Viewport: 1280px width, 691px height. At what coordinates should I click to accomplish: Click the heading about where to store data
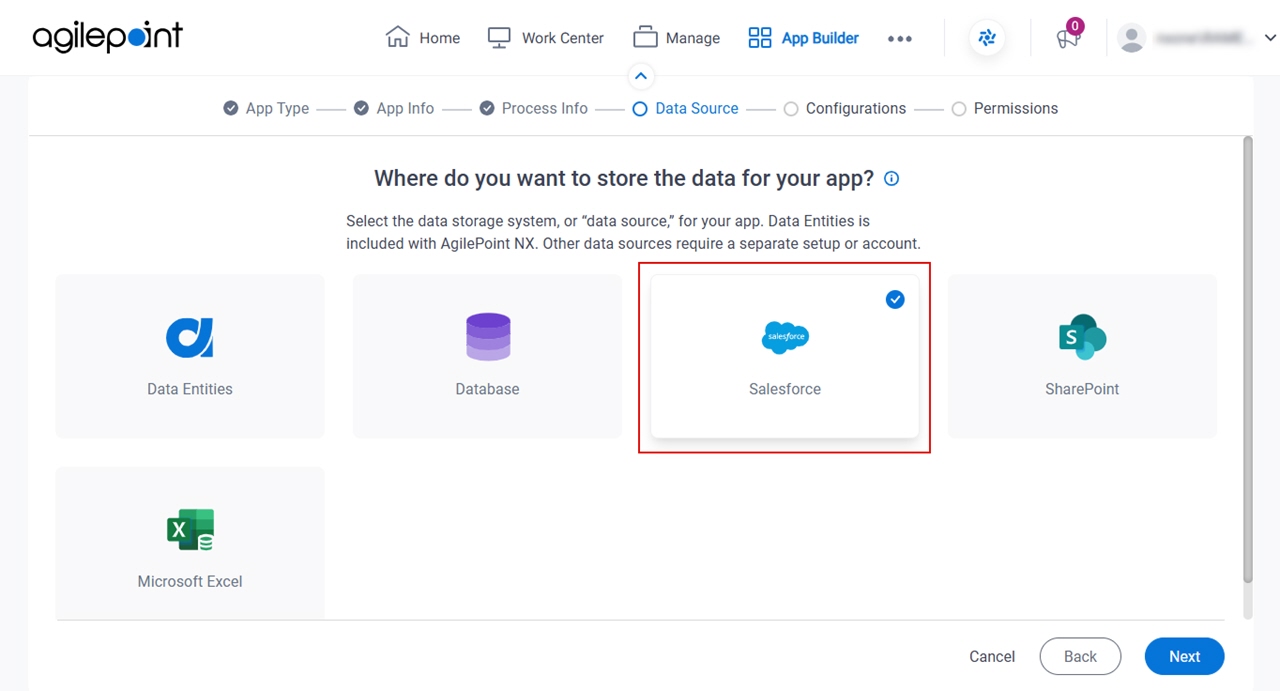point(624,178)
